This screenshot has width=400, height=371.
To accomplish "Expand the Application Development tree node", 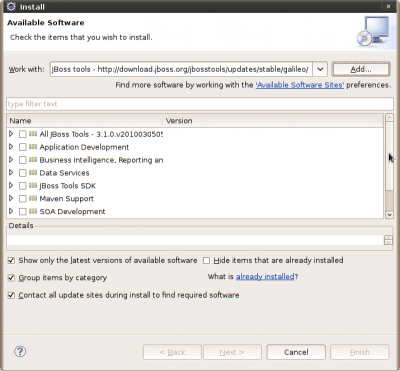I will (11, 147).
